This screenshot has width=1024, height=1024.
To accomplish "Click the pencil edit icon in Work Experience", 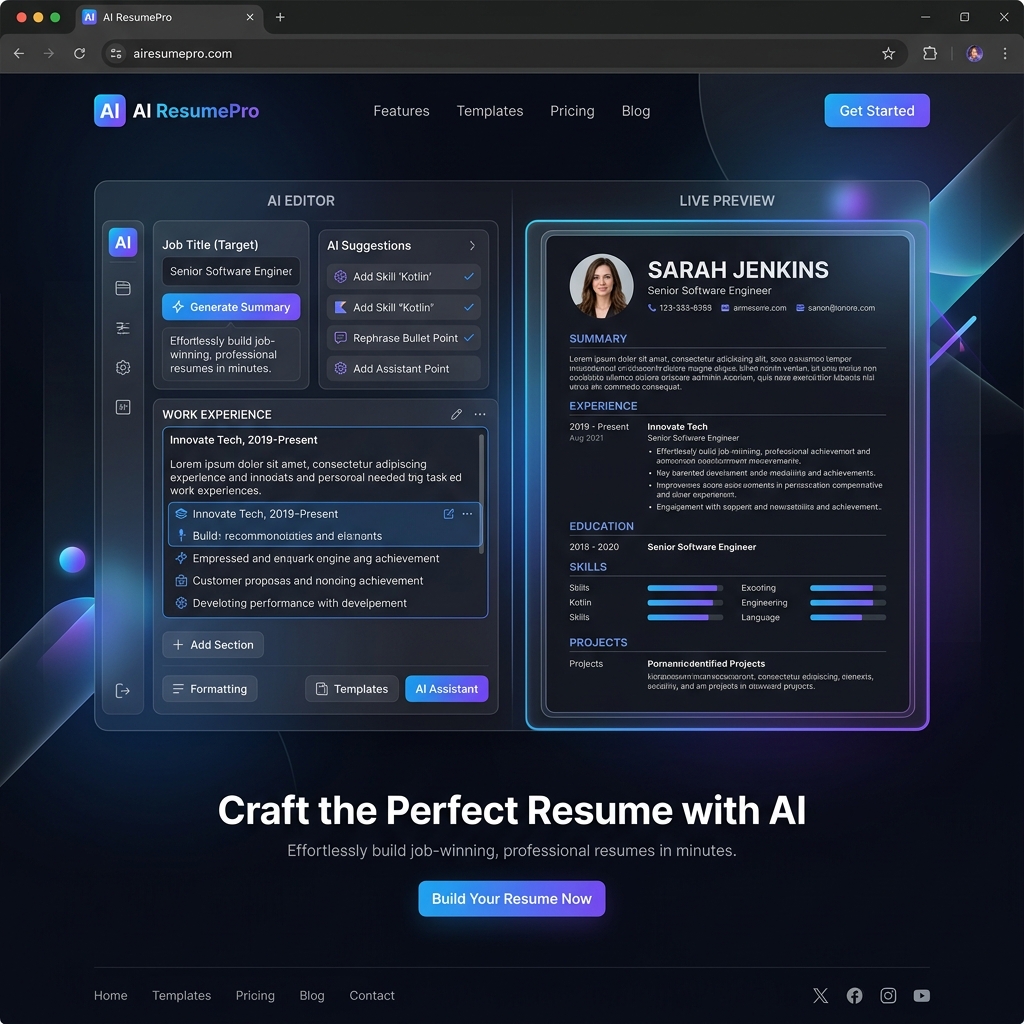I will point(456,414).
